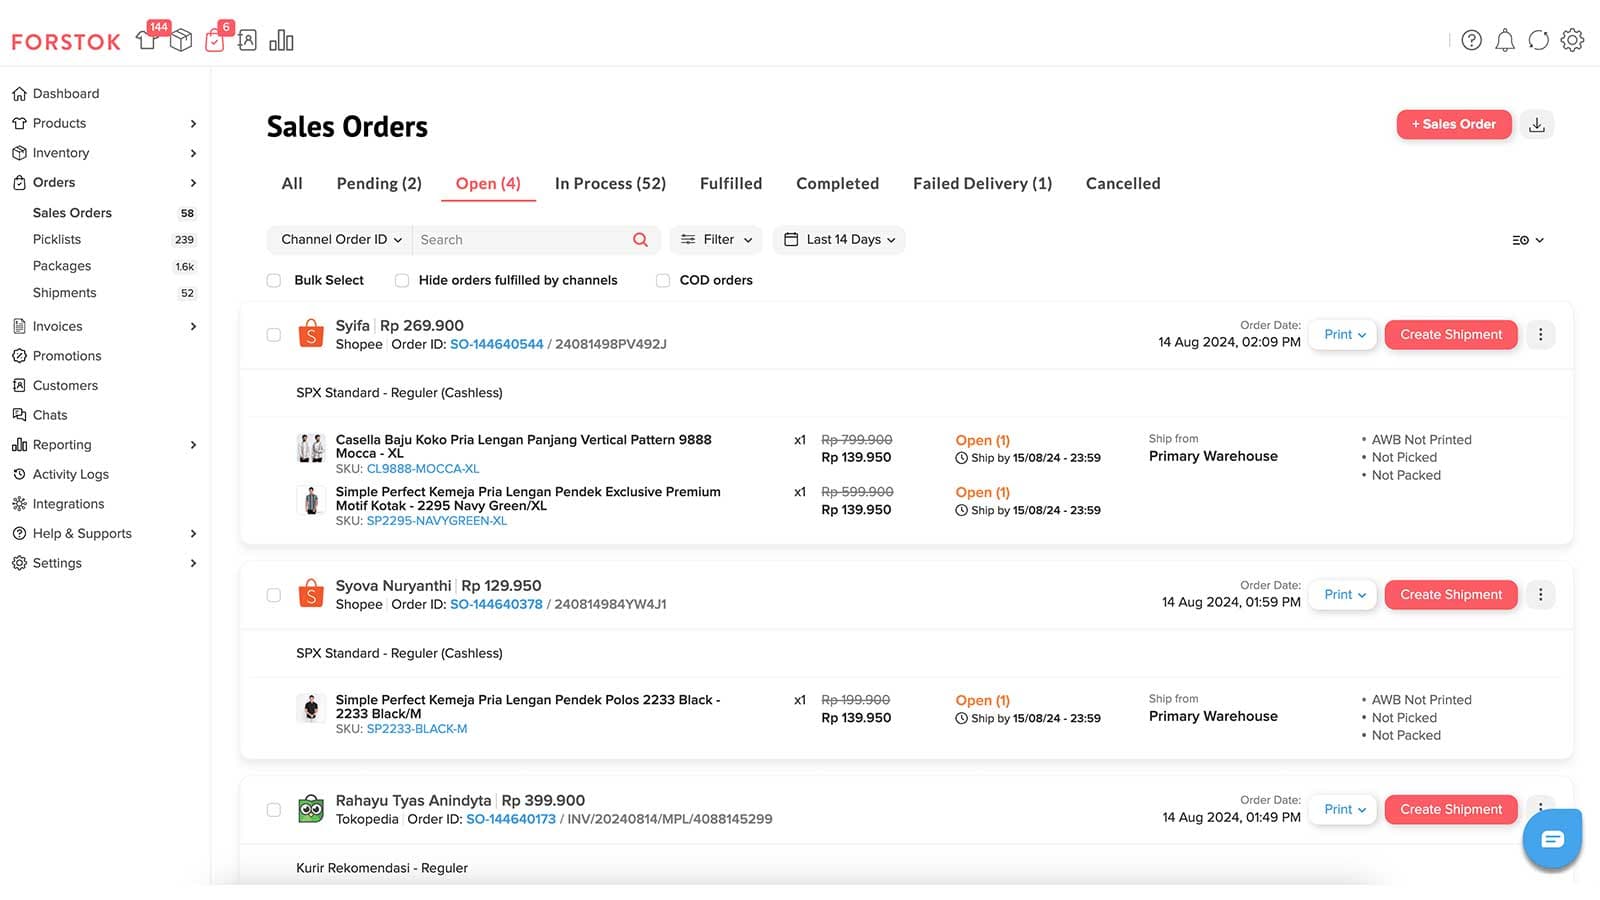Open the reporting bar chart icon in header

coord(281,40)
